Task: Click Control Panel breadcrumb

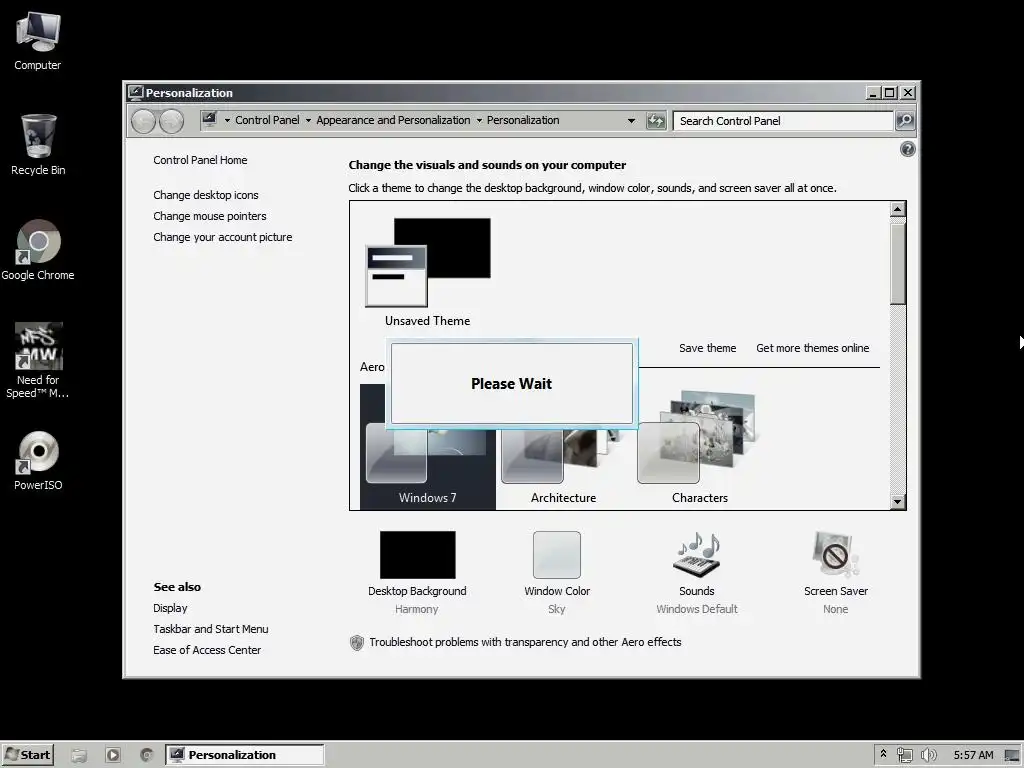Action: tap(267, 120)
